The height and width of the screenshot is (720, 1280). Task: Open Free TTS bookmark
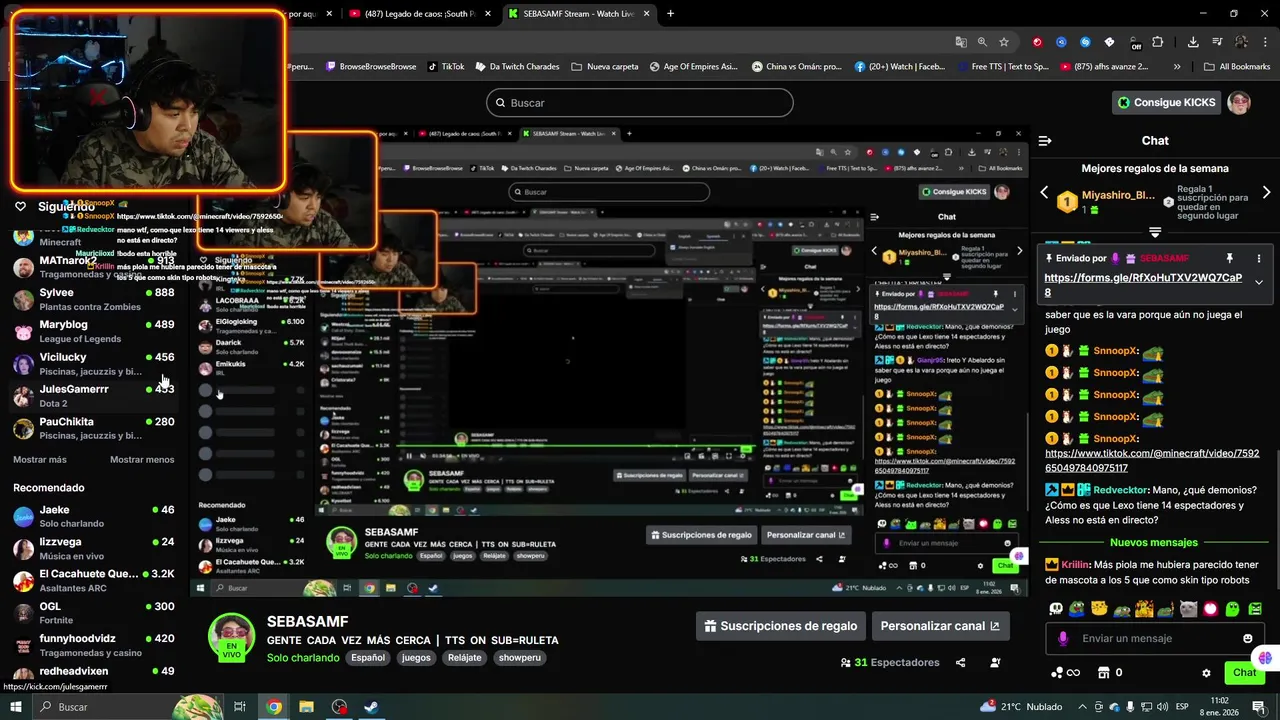tap(1002, 67)
